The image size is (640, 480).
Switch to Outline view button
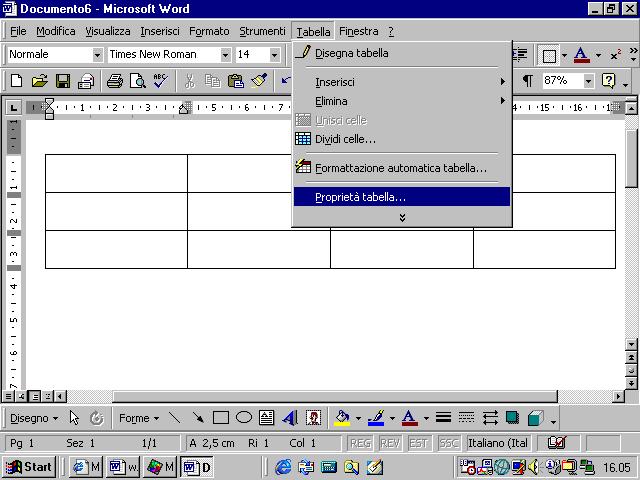coord(48,396)
